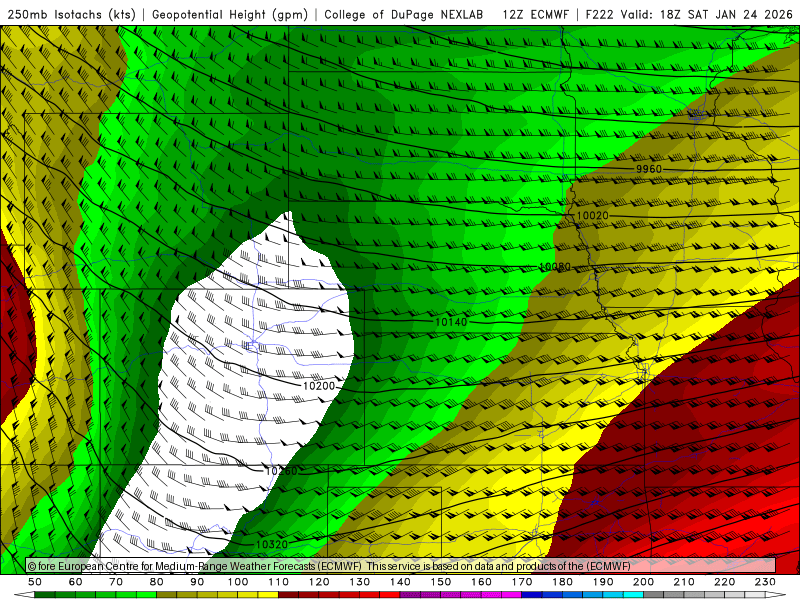Click the 10260 height contour label
Screen dimensions: 800x600
coord(281,471)
